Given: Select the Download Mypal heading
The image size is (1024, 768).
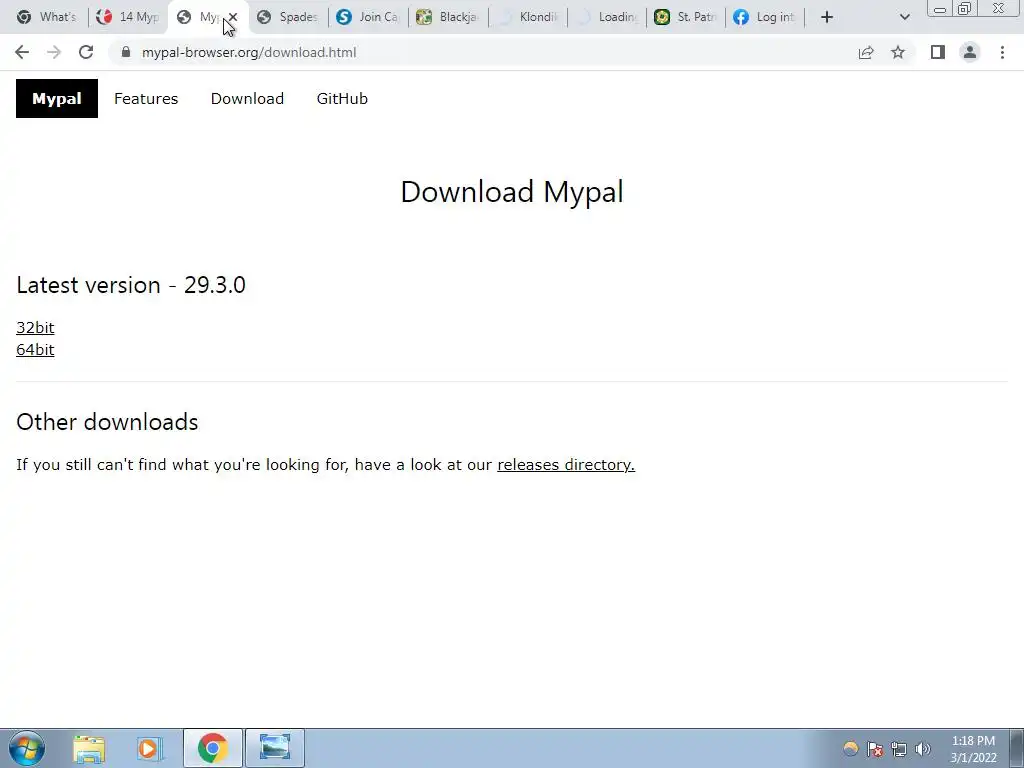Looking at the screenshot, I should [512, 191].
